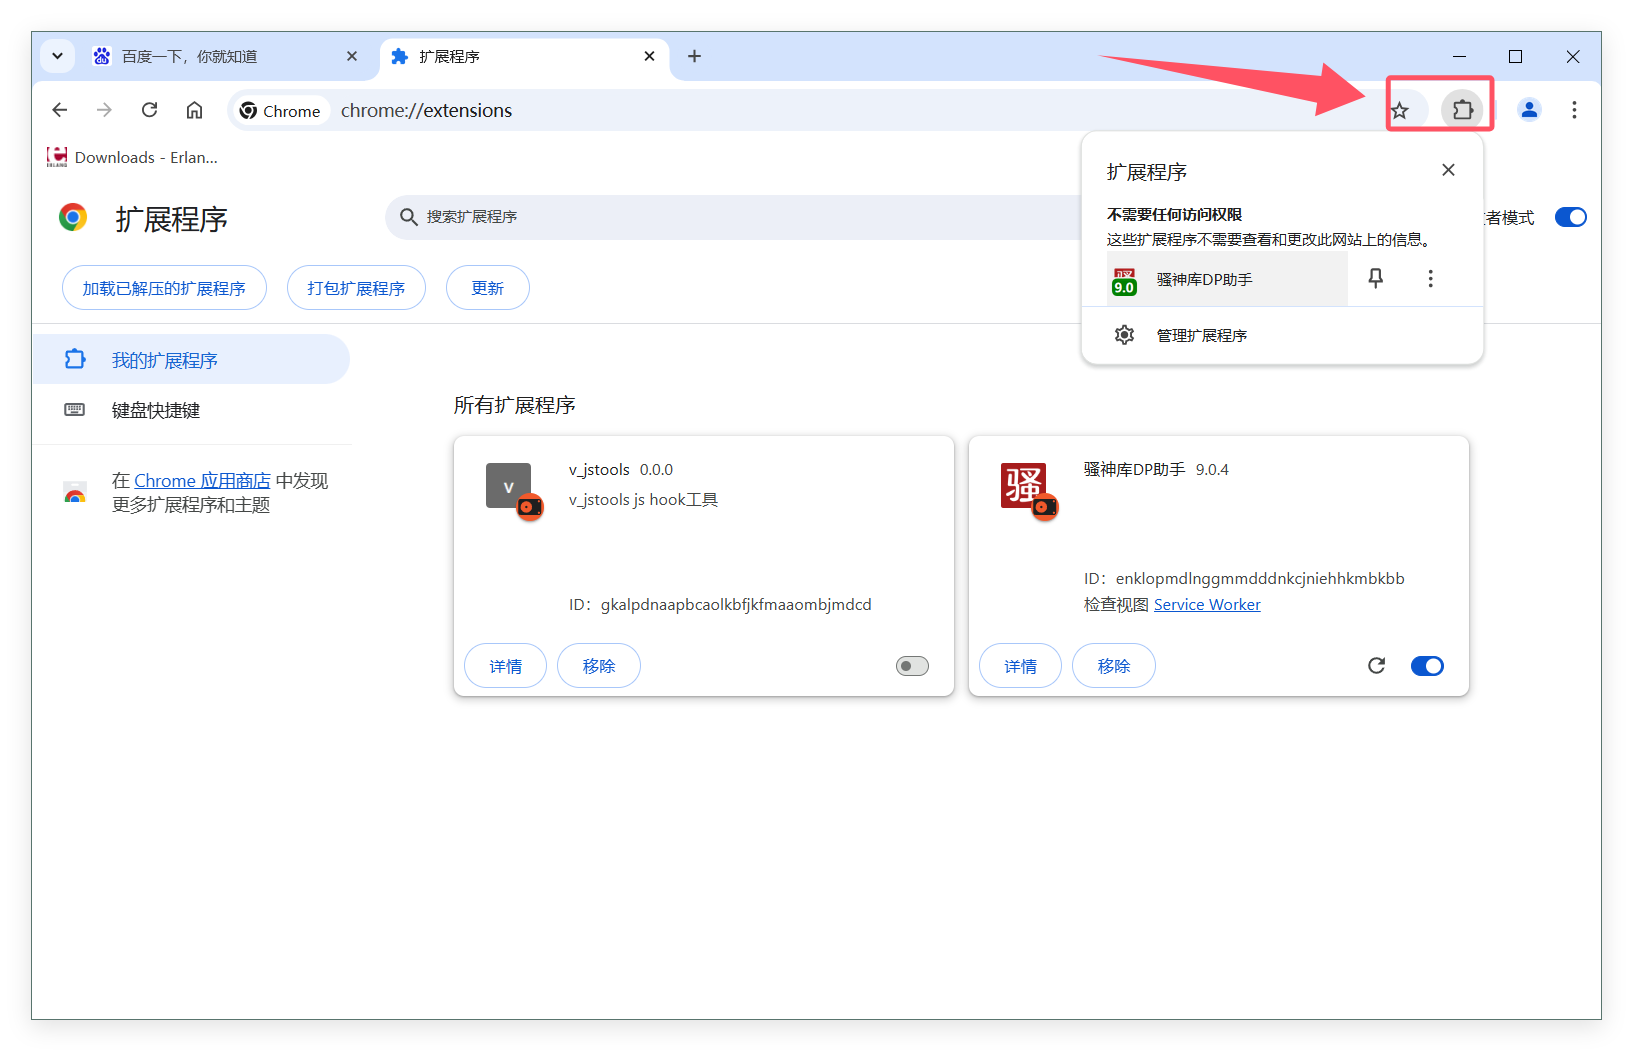Screen dimensions: 1633x1051
Task: Reload the 骚神库DP助手 extension
Action: click(x=1377, y=666)
